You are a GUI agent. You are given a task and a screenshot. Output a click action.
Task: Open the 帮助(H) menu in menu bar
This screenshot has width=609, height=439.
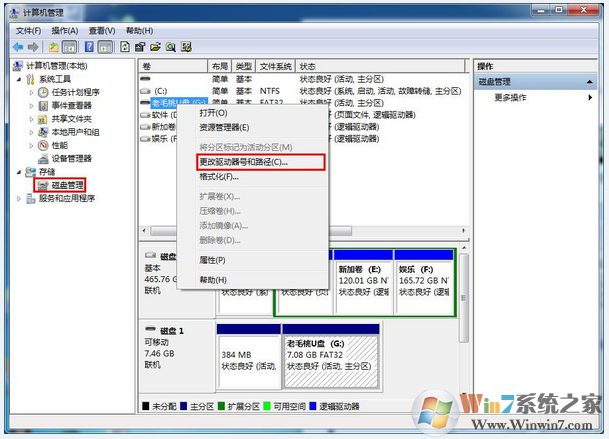(x=139, y=31)
